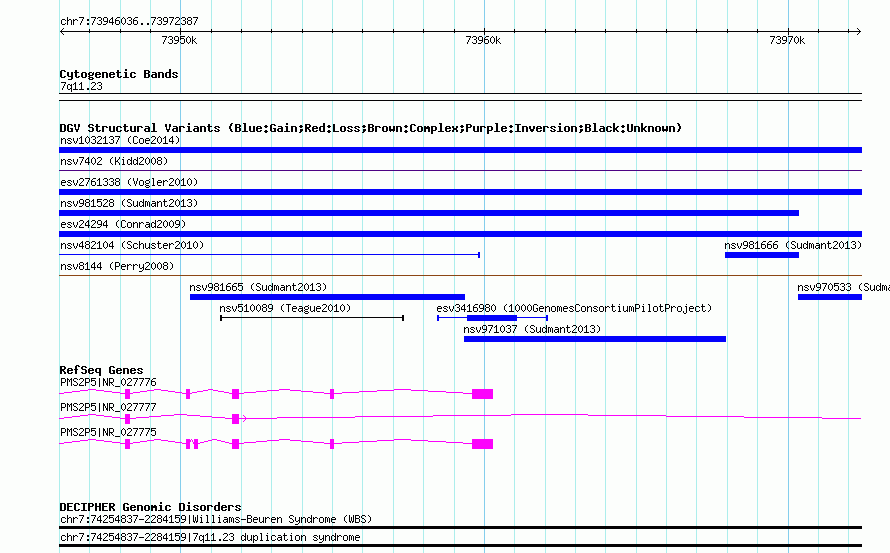Click the 73960k ruler label
890x553 pixels.
pyautogui.click(x=483, y=40)
